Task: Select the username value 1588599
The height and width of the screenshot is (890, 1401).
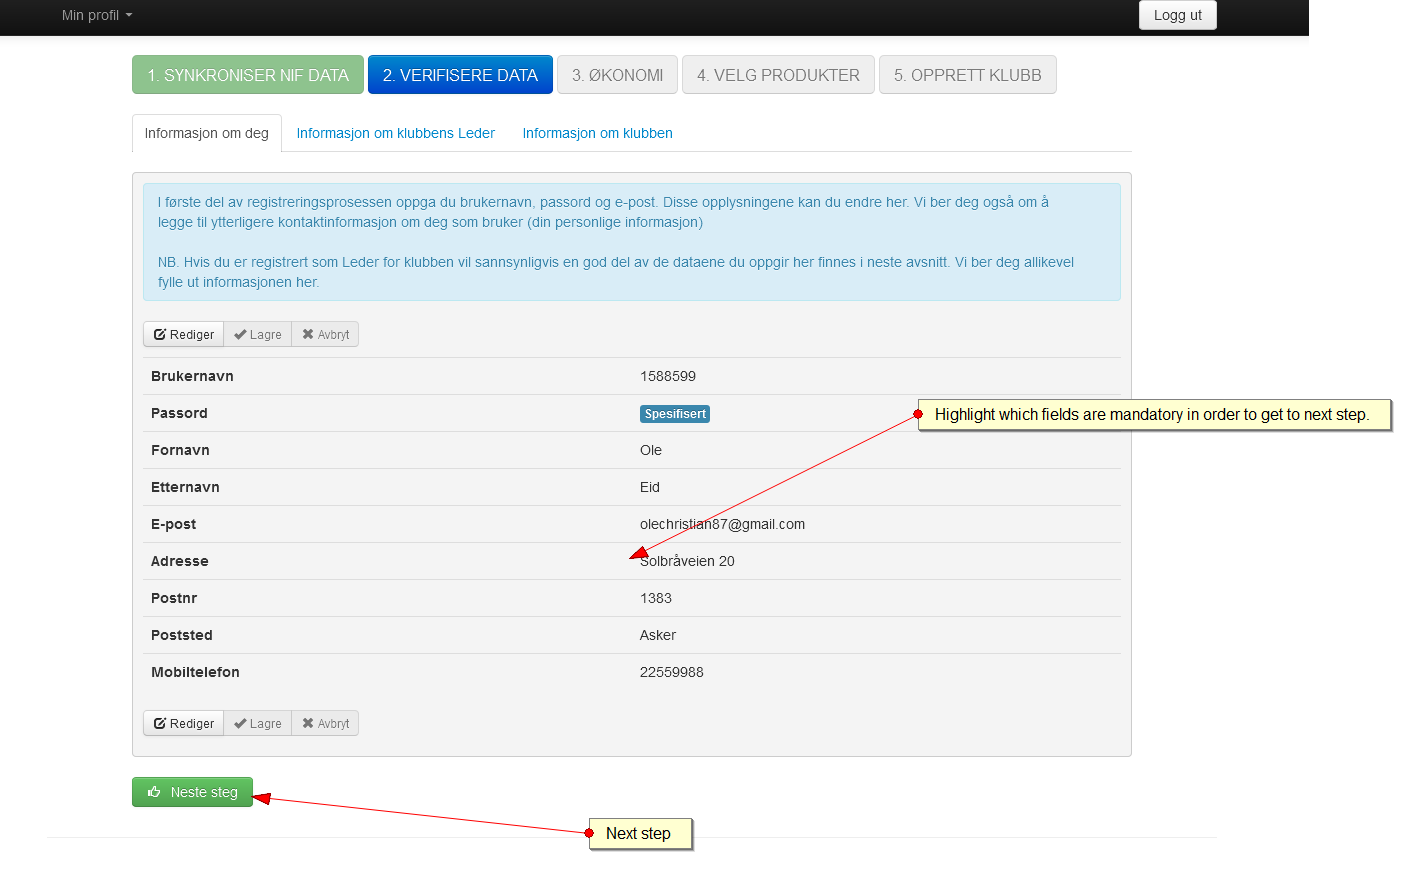Action: coord(668,376)
